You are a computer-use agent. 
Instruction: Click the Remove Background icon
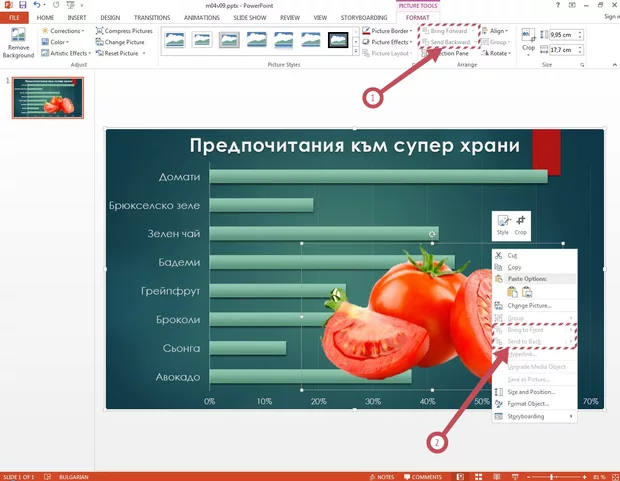point(18,43)
